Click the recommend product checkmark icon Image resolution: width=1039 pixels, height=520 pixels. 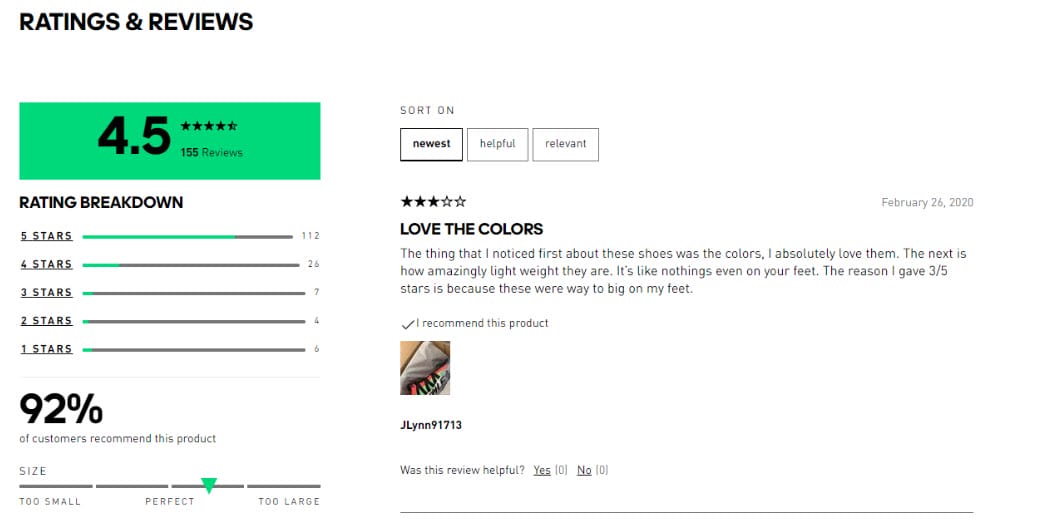coord(406,324)
